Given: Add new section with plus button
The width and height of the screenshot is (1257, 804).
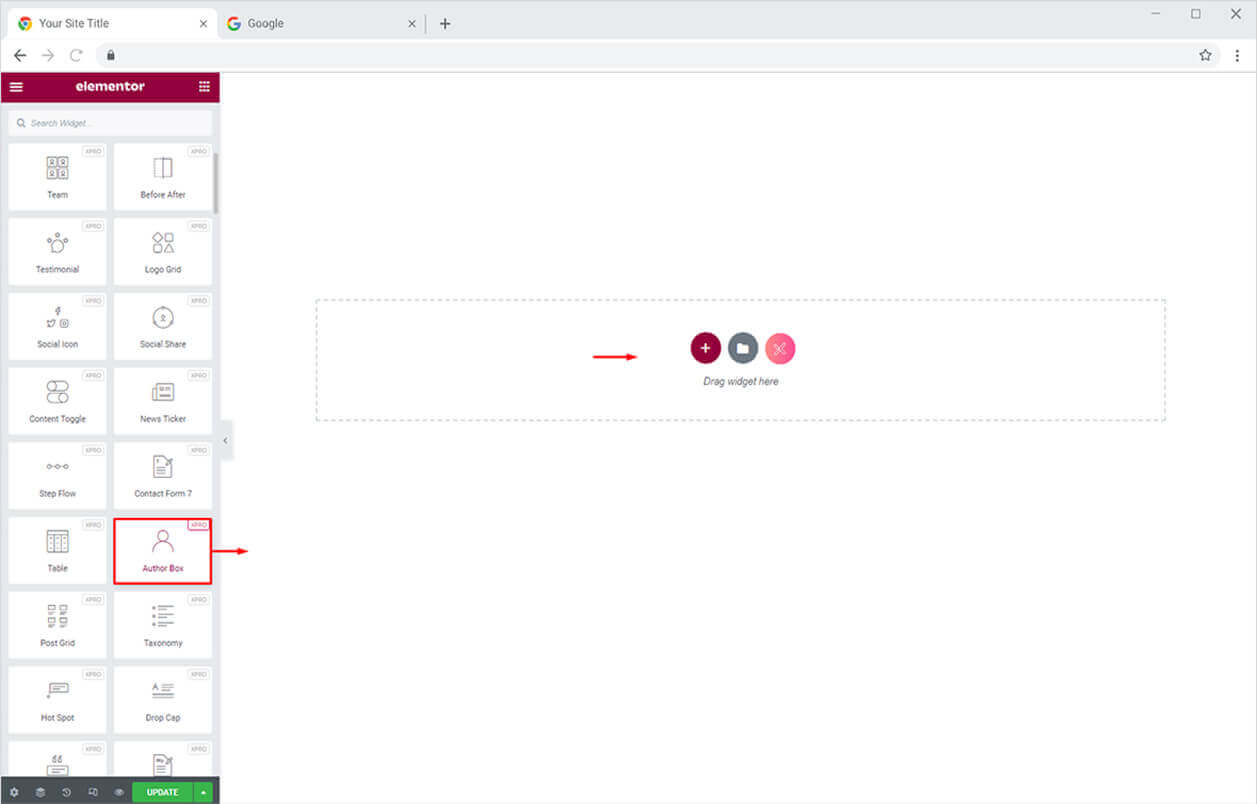Looking at the screenshot, I should coord(705,348).
